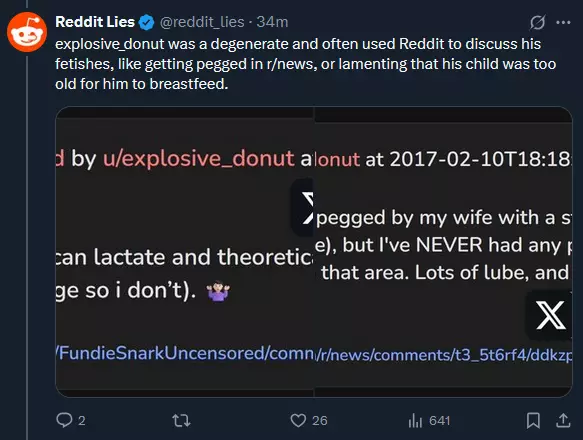This screenshot has width=583, height=440.
Task: Open left image with u/explosive_donut text
Action: [184, 252]
